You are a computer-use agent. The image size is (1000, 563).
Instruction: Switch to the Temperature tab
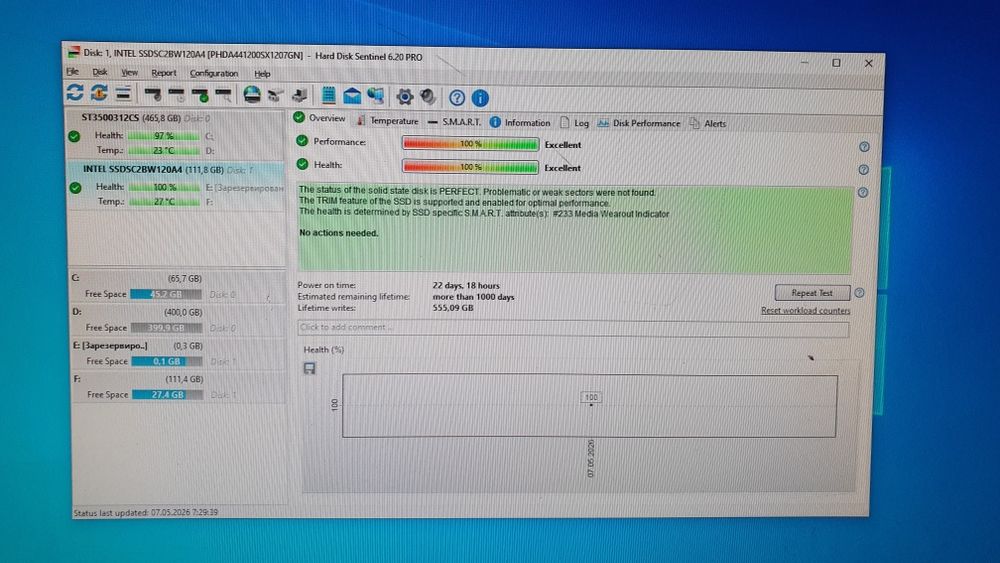click(387, 121)
